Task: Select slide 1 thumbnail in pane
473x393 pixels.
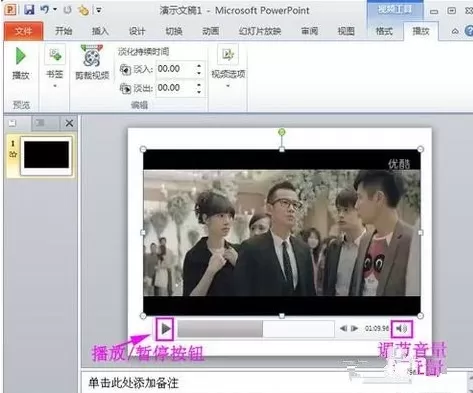Action: pos(46,155)
